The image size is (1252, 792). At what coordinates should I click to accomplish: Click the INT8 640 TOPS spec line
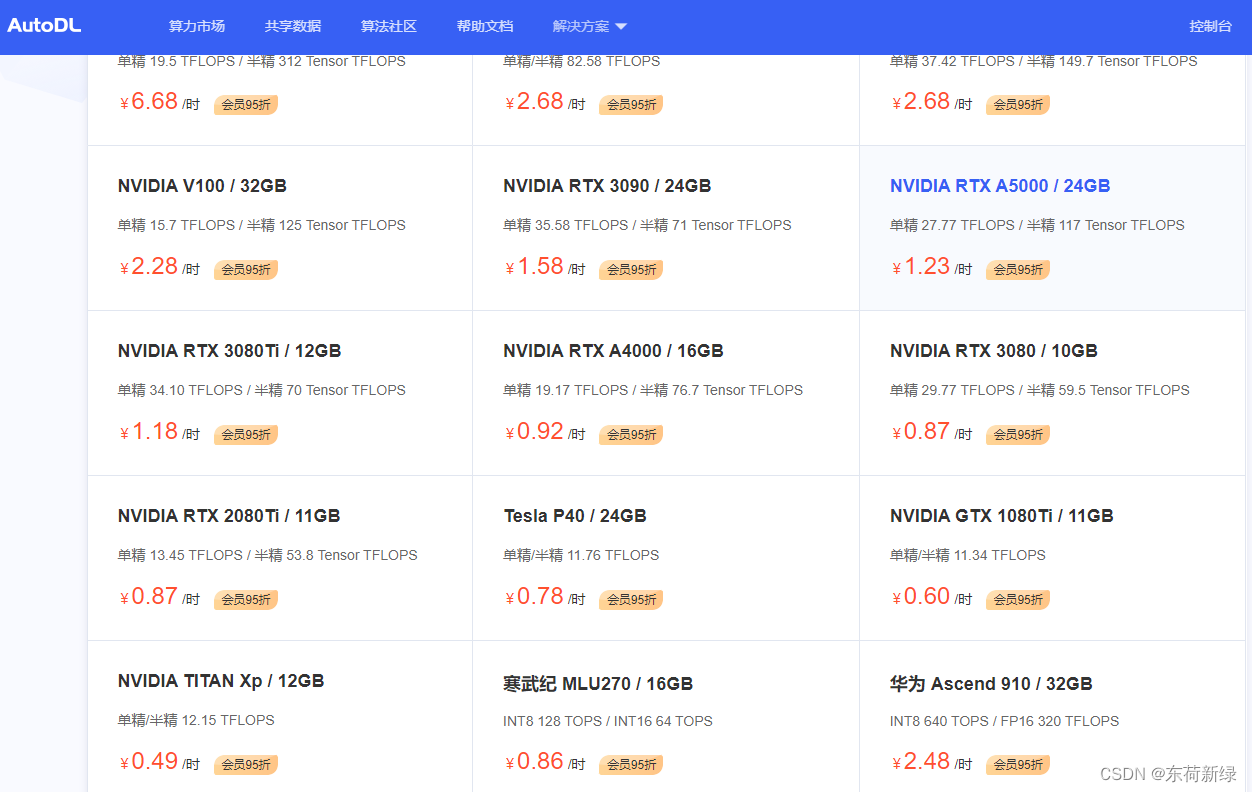pyautogui.click(x=1005, y=721)
